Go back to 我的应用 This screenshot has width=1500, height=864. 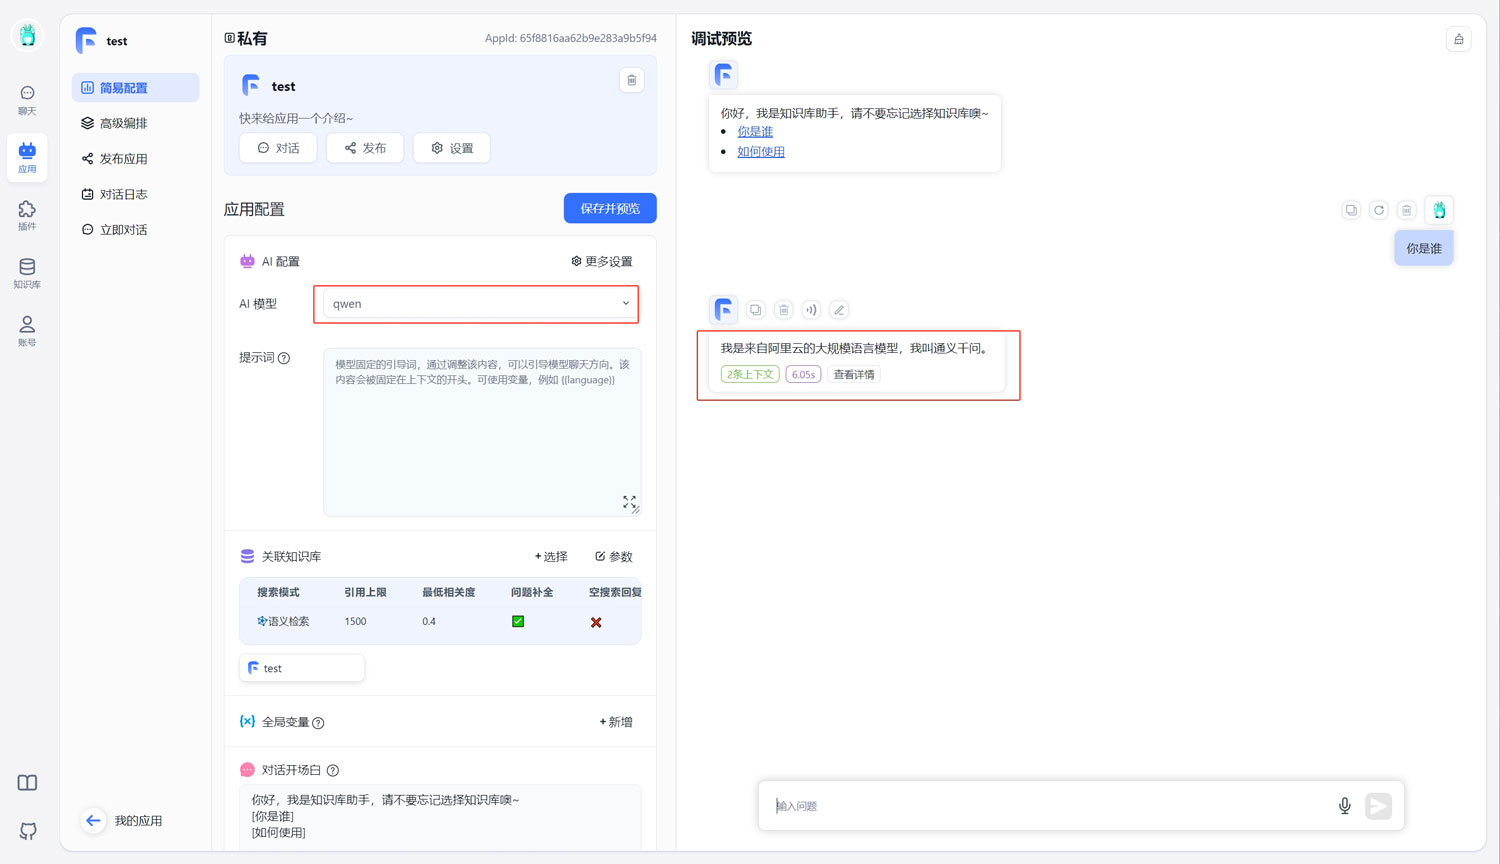[123, 821]
